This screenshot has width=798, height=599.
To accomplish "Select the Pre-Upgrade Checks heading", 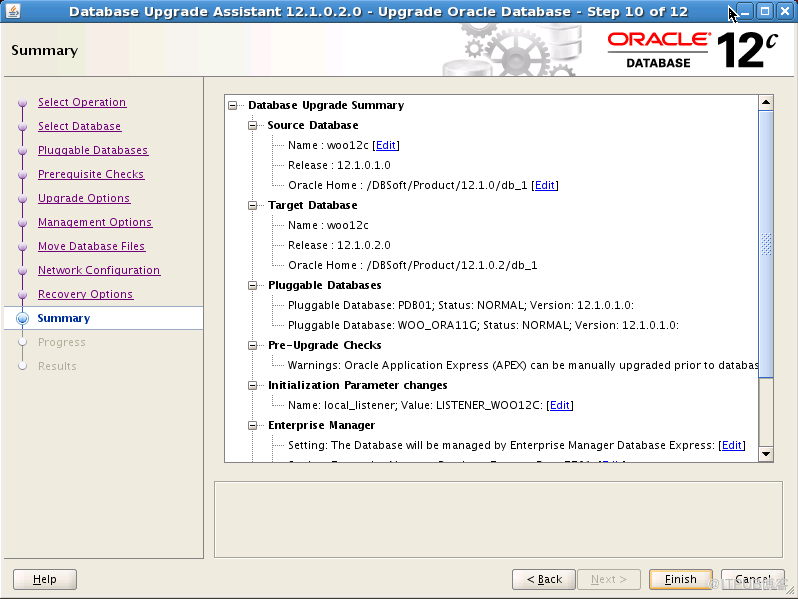I will 325,346.
